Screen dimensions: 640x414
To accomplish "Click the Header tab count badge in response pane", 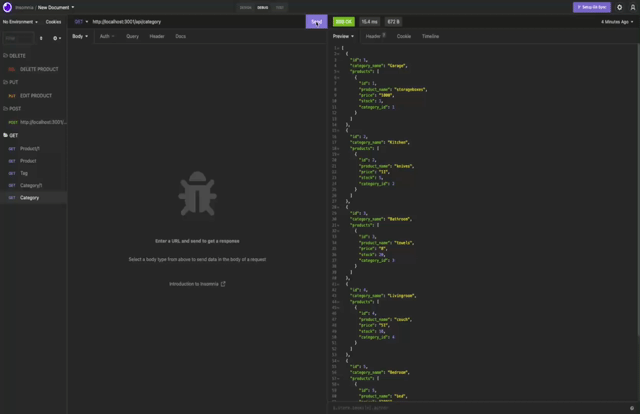I will 384,35.
